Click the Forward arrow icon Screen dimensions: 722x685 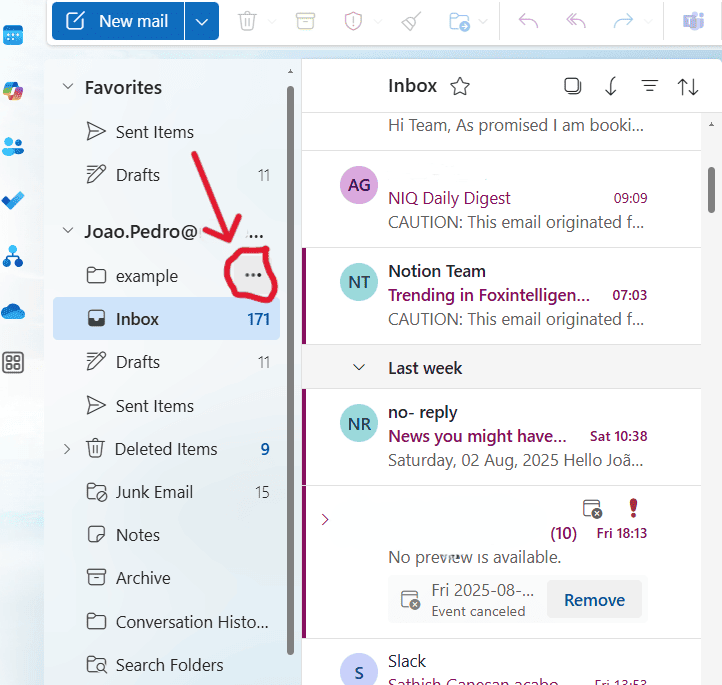[623, 21]
